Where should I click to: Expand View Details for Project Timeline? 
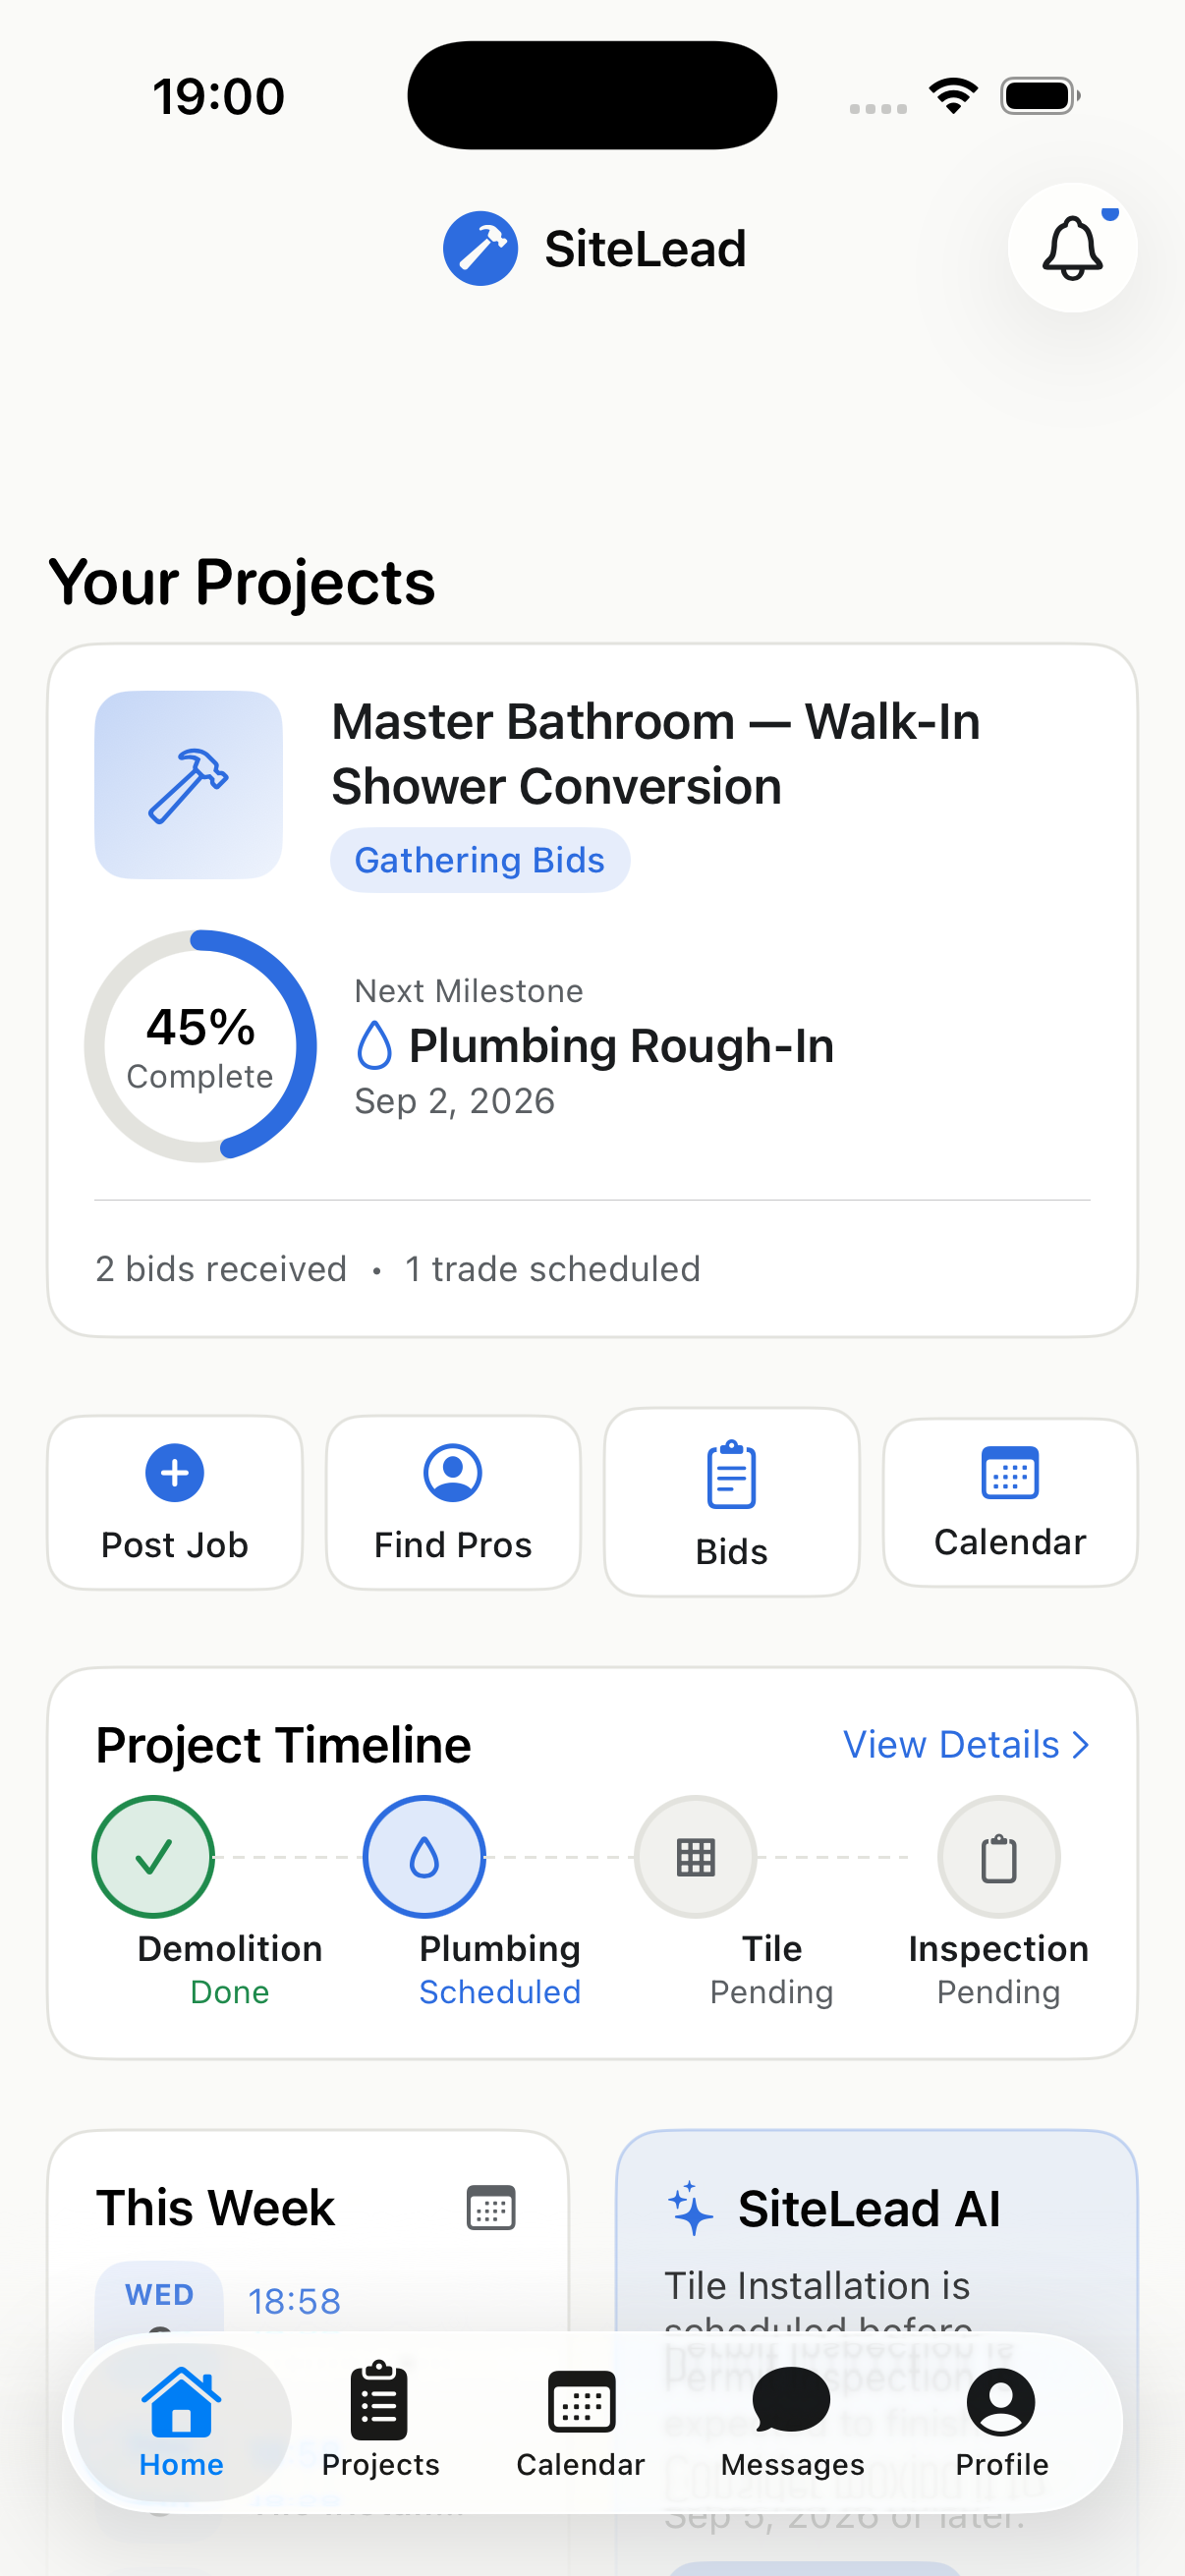click(x=966, y=1745)
